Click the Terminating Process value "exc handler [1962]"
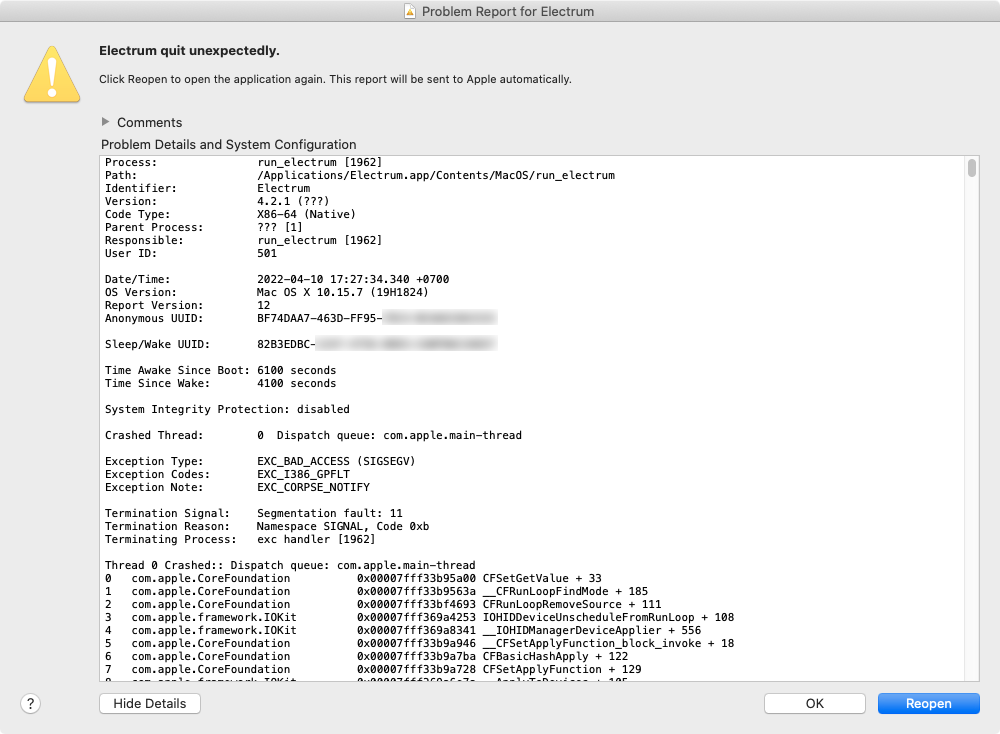This screenshot has width=1000, height=734. pyautogui.click(x=316, y=539)
